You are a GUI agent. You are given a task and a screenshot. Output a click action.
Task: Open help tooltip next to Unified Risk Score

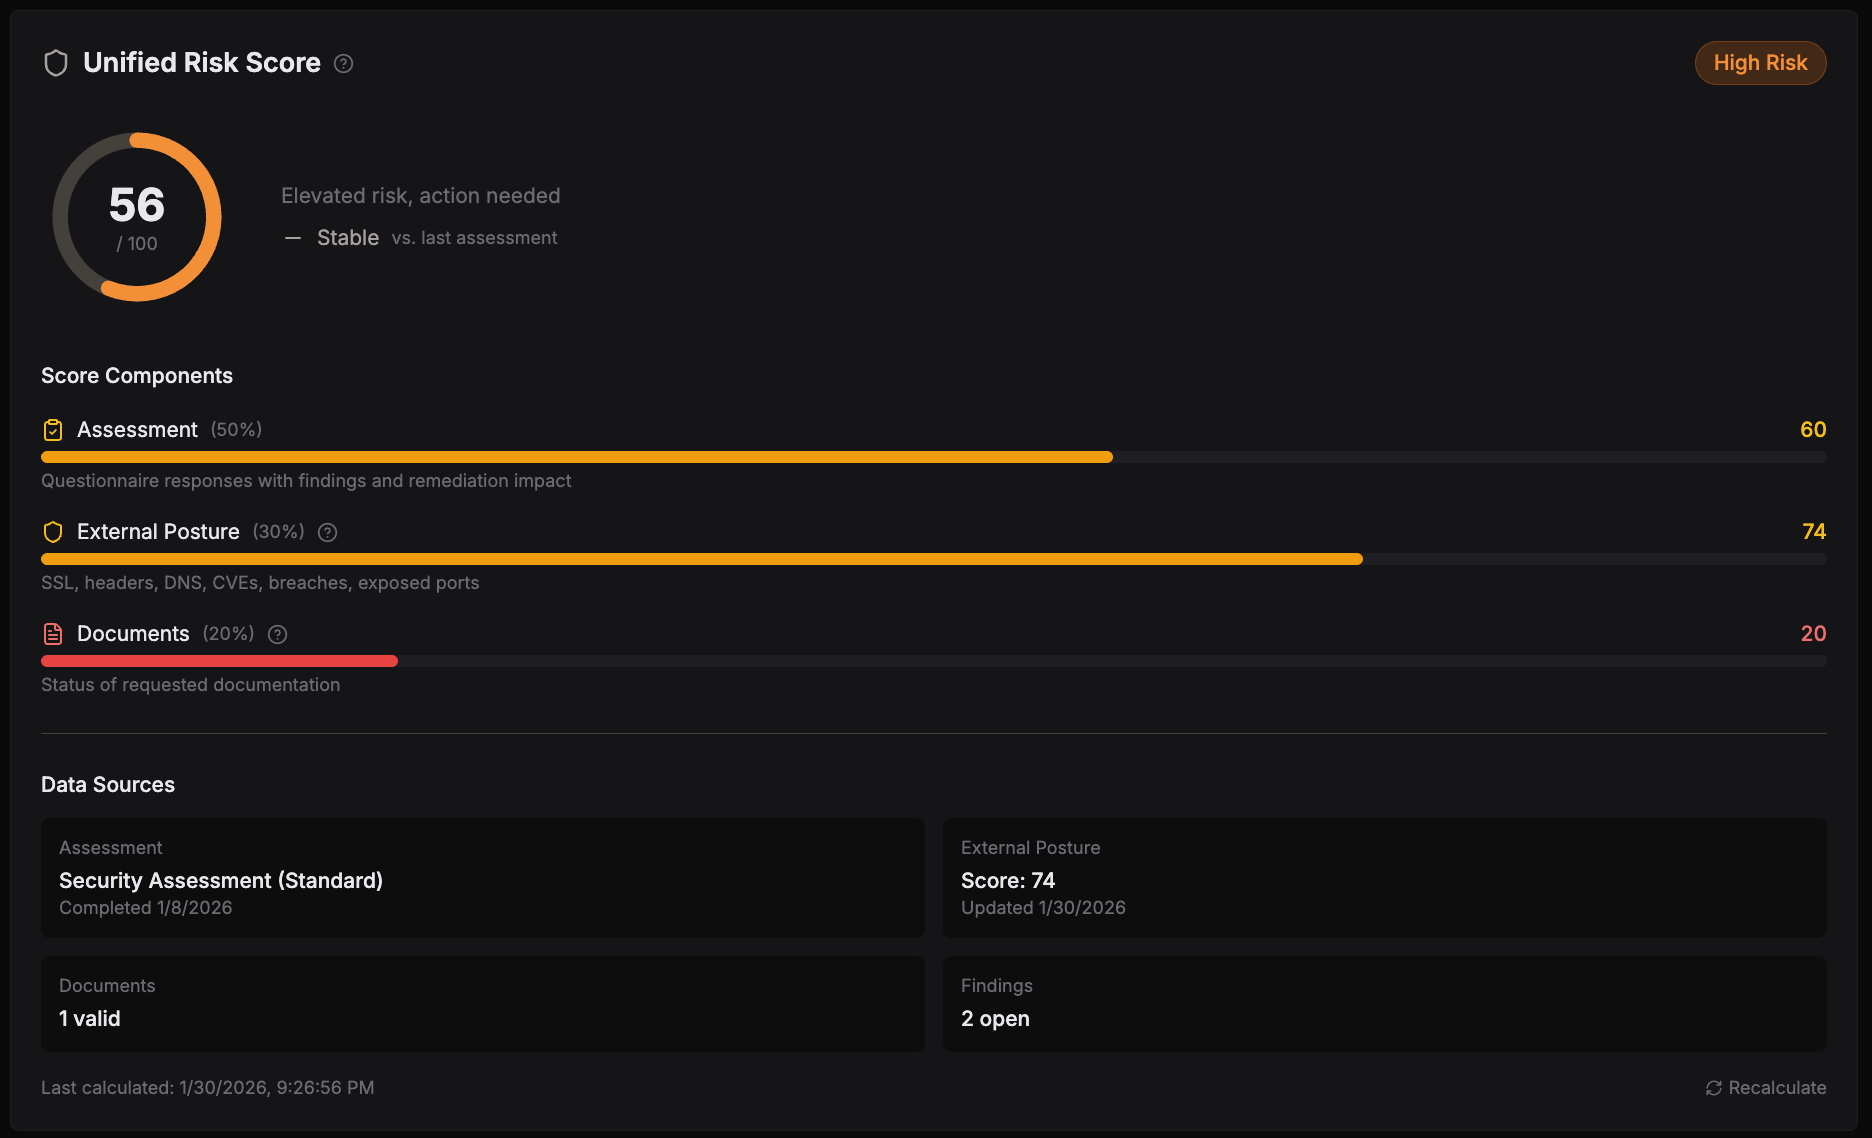point(343,64)
